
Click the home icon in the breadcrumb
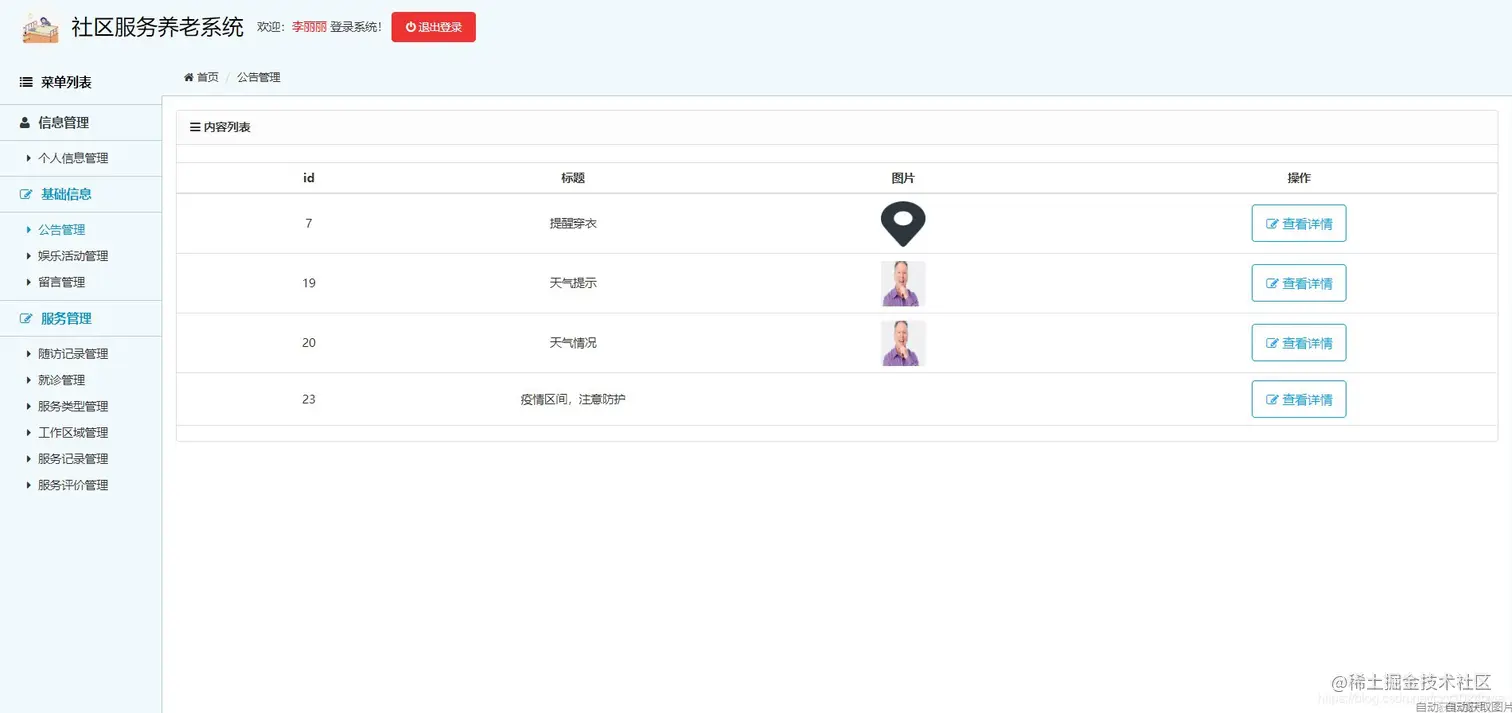coord(189,77)
